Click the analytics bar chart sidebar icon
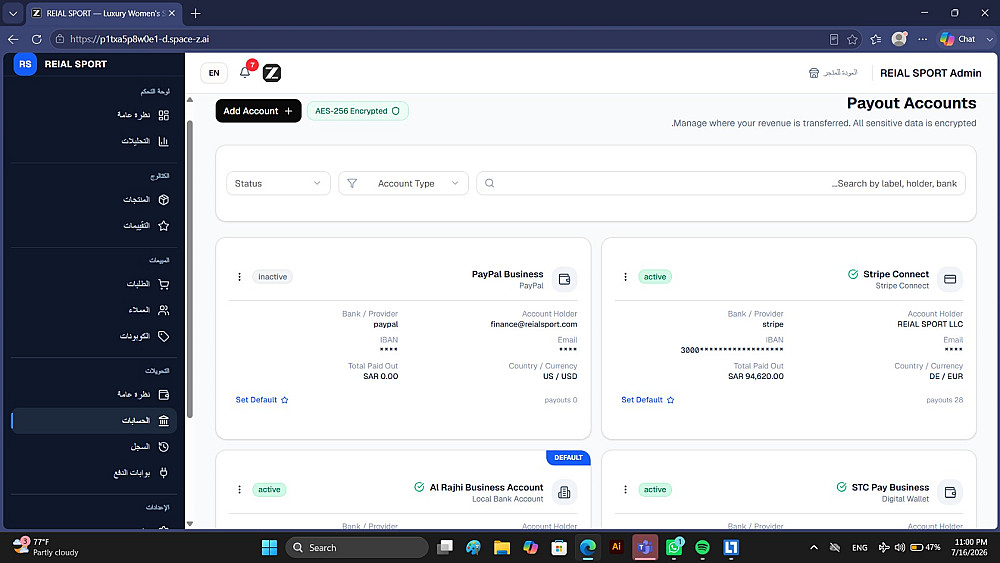This screenshot has width=1000, height=563. click(163, 141)
